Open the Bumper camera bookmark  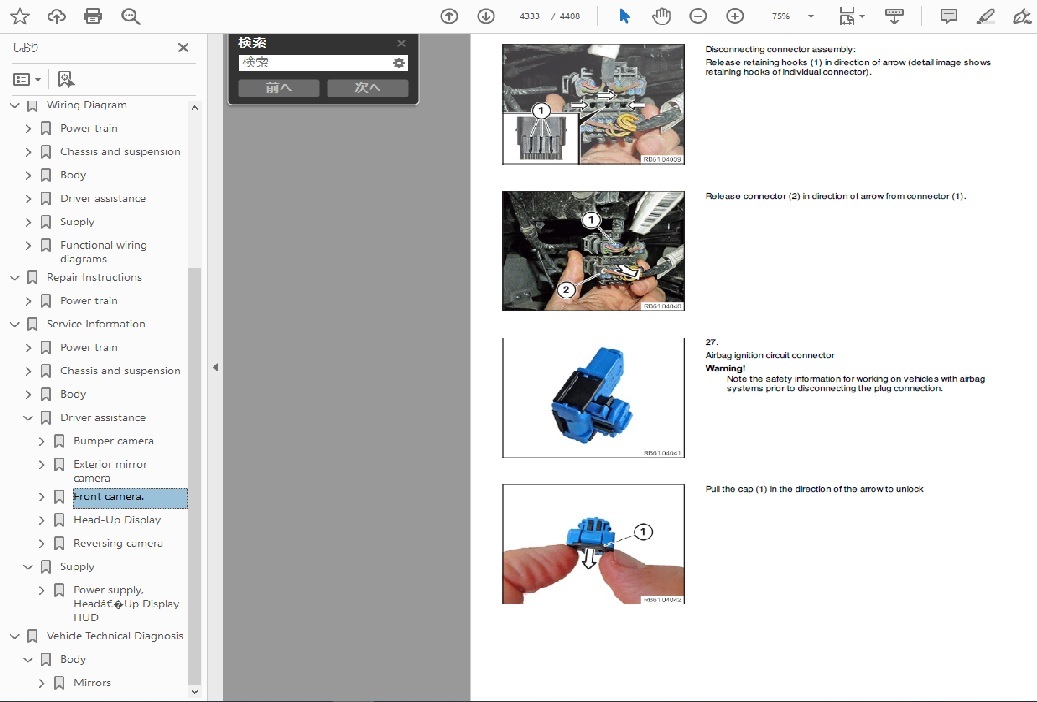tap(113, 441)
